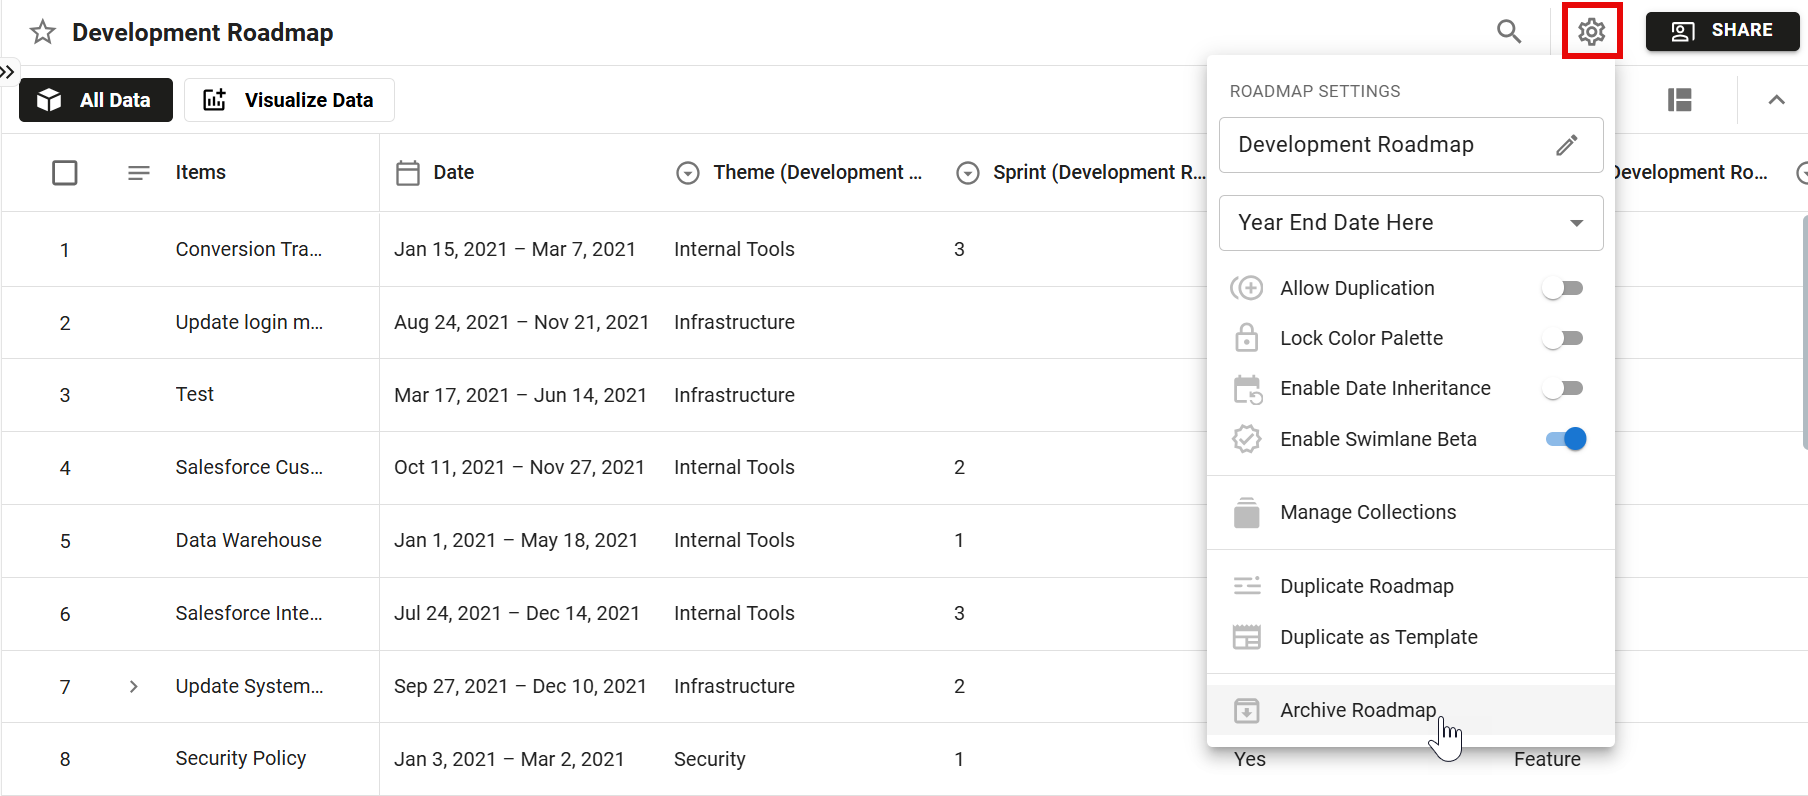Click the star icon to favorite roadmap
The width and height of the screenshot is (1808, 796).
42,32
